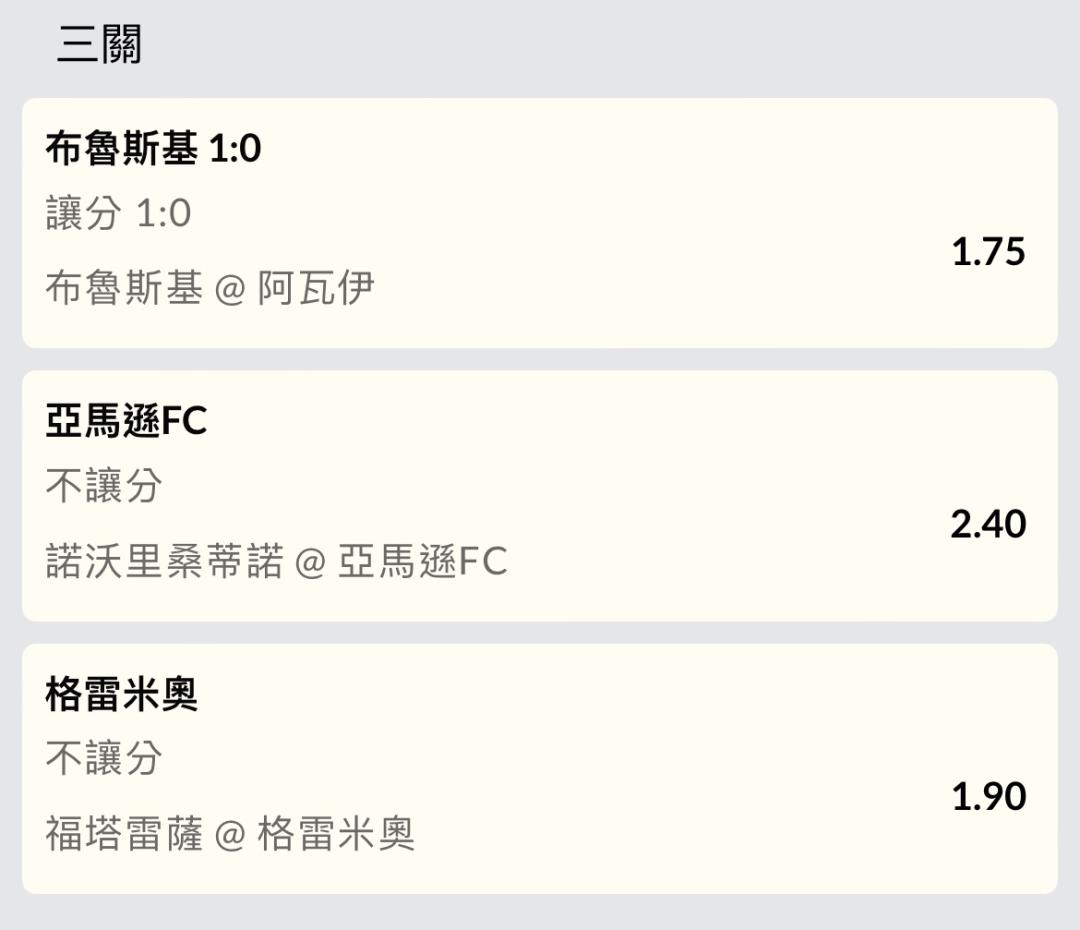This screenshot has height=930, width=1080.
Task: Open the 亞馬遜FC bold pick title
Action: coord(126,422)
